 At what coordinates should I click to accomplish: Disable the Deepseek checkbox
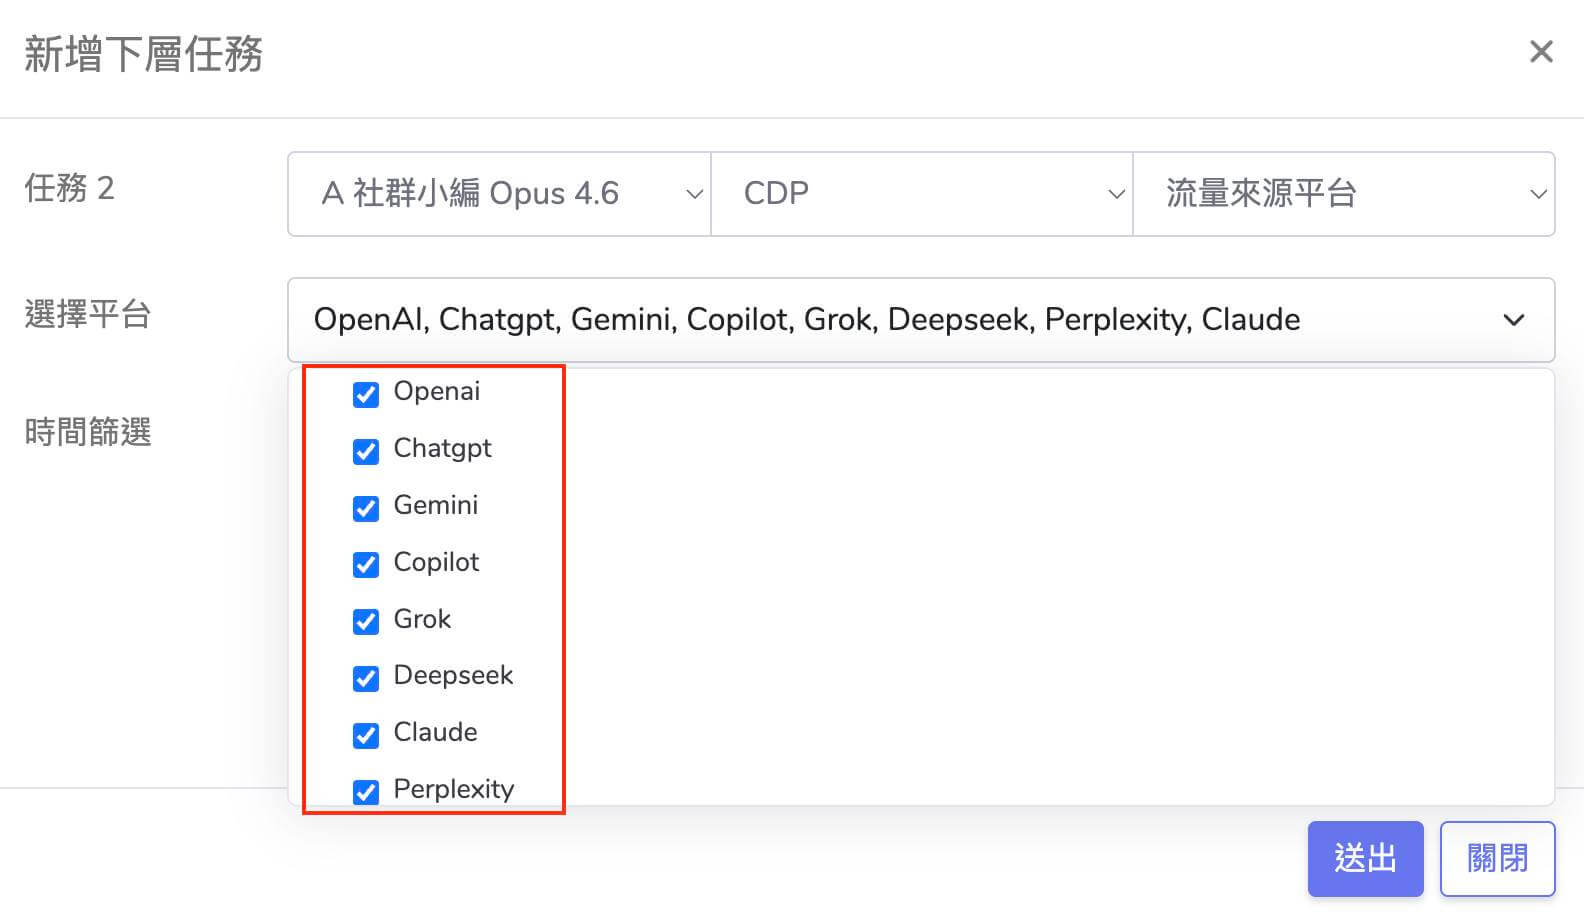pyautogui.click(x=366, y=678)
